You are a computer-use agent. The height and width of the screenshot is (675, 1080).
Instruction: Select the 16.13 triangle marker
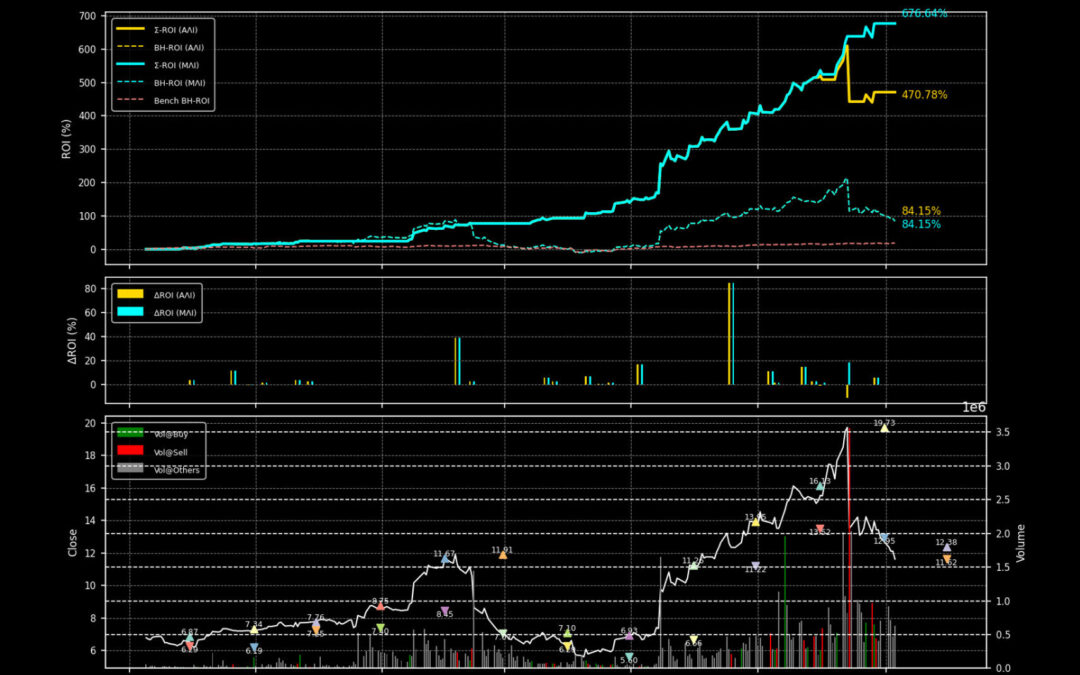[x=820, y=487]
